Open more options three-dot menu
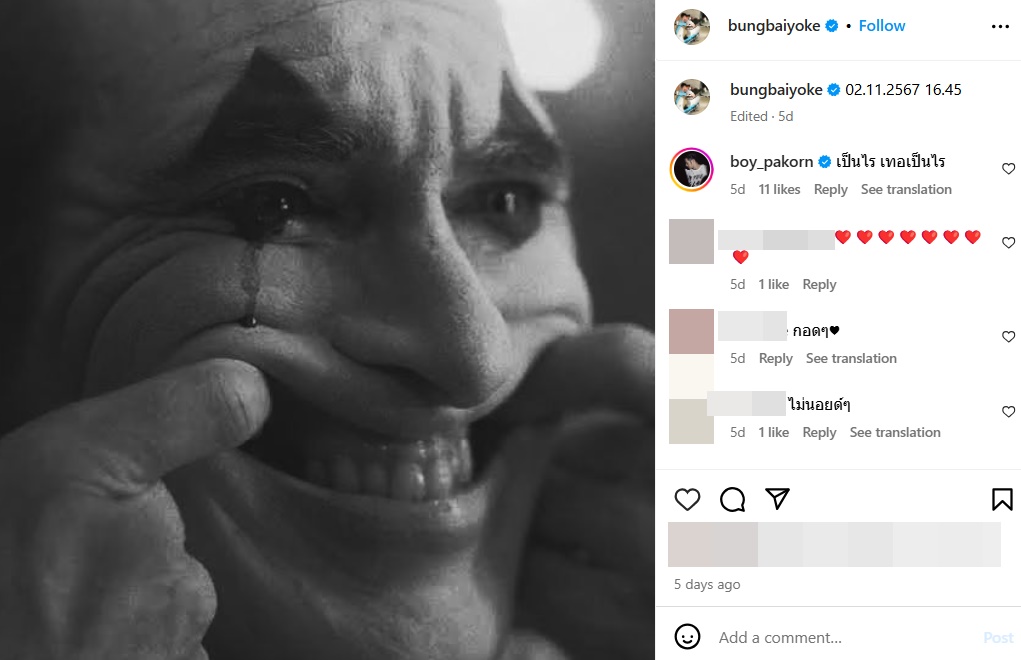 tap(1000, 27)
